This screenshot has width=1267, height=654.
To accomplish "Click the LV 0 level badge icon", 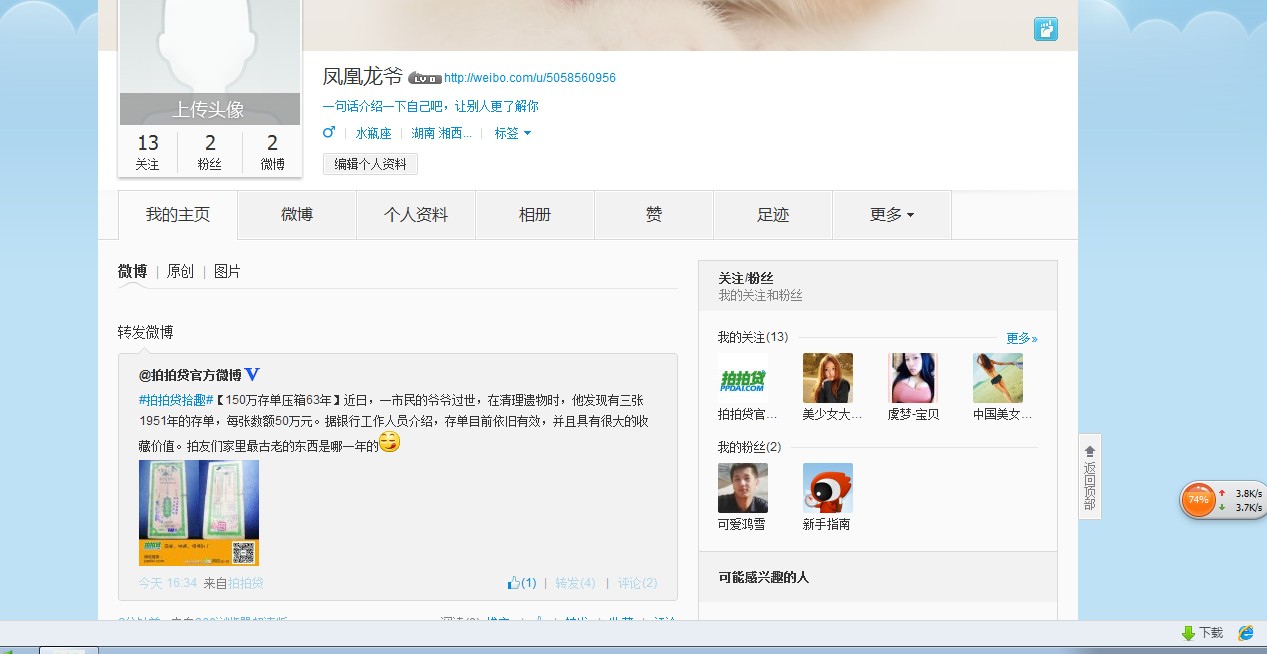I will click(424, 78).
